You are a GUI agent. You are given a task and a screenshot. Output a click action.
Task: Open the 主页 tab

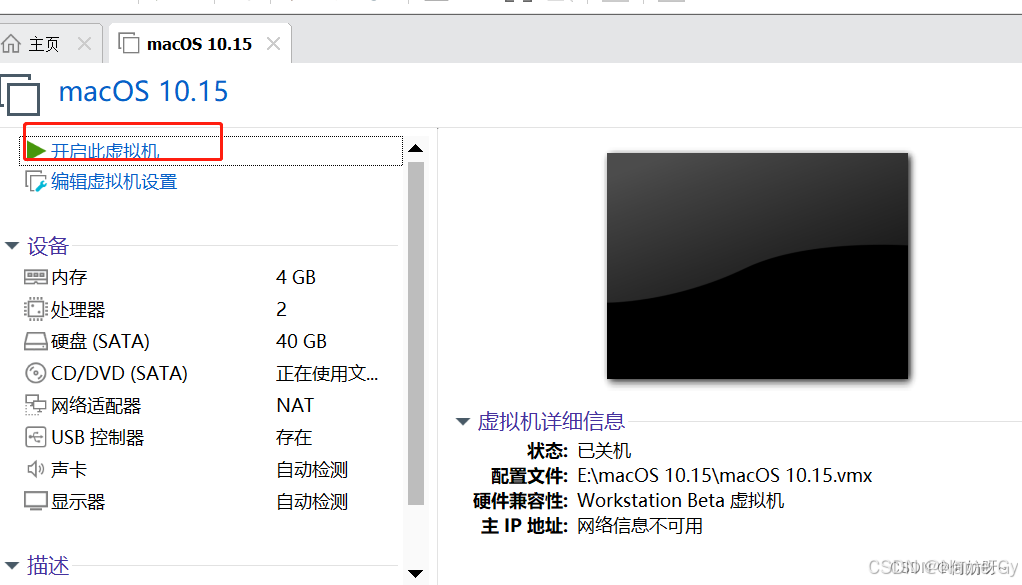tap(44, 44)
